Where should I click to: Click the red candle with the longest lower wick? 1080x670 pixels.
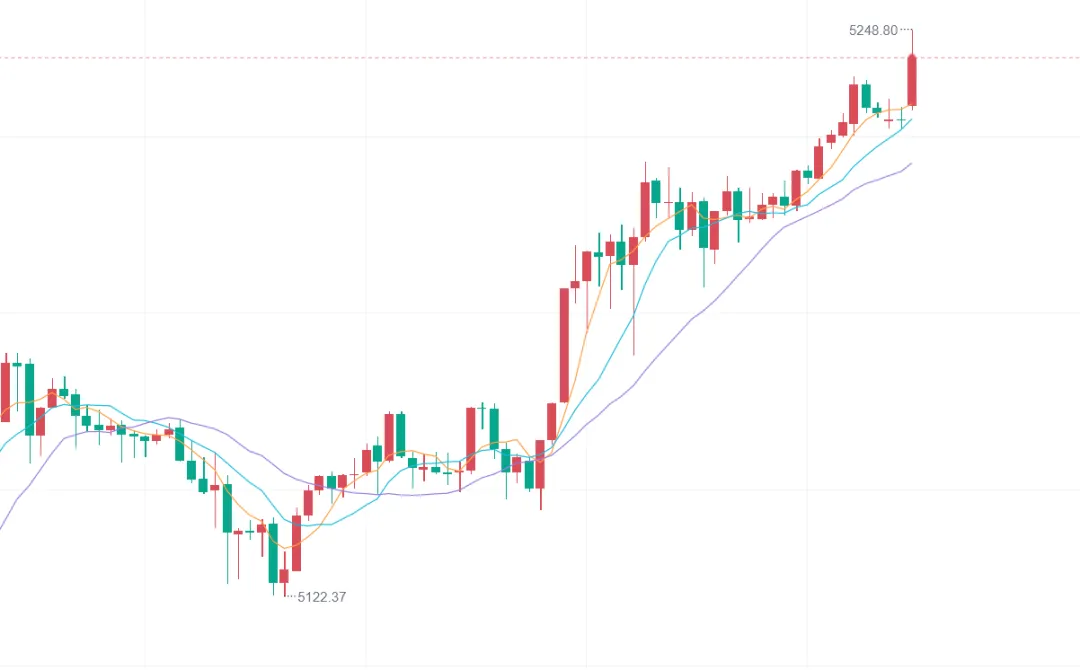633,252
